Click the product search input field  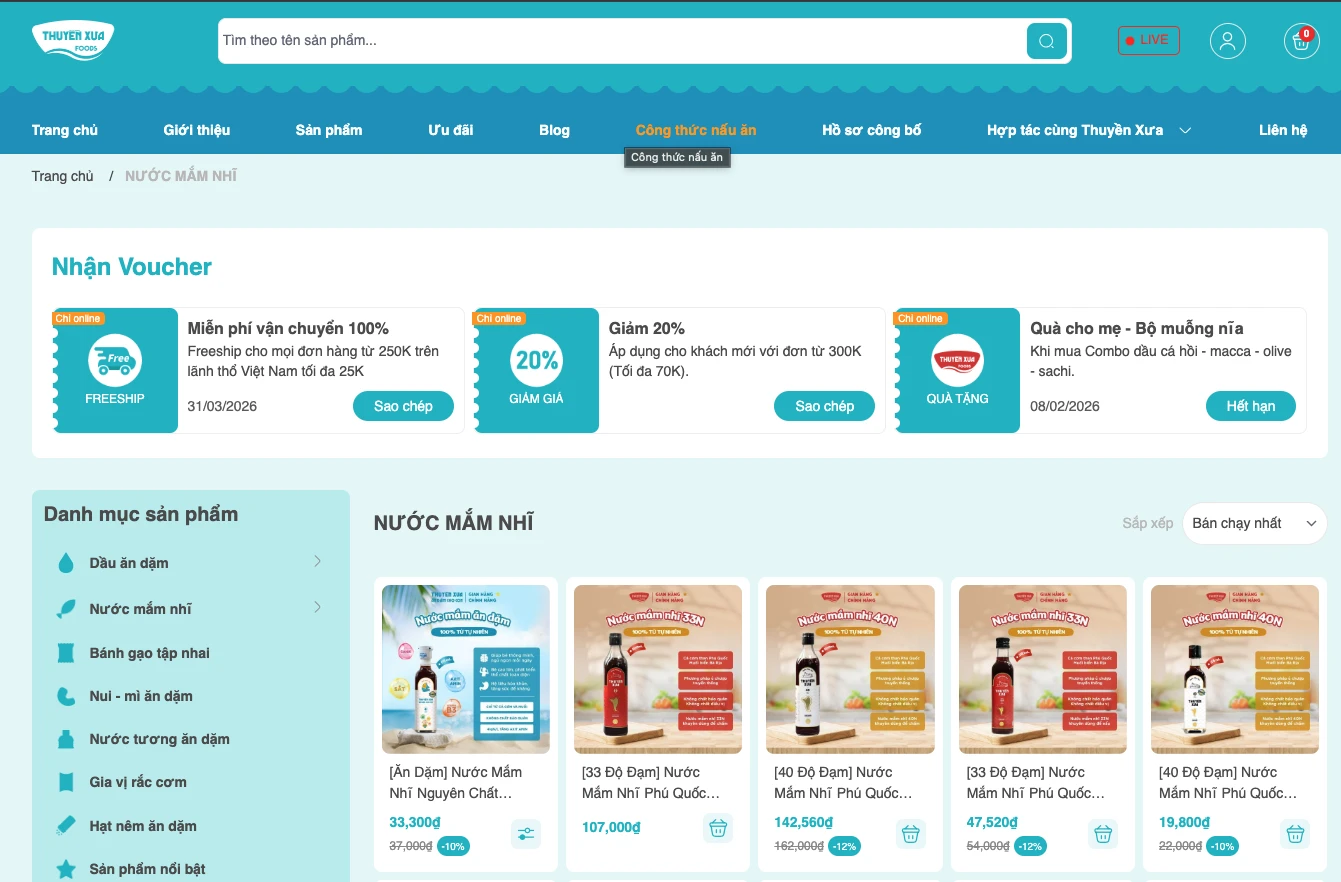point(622,41)
